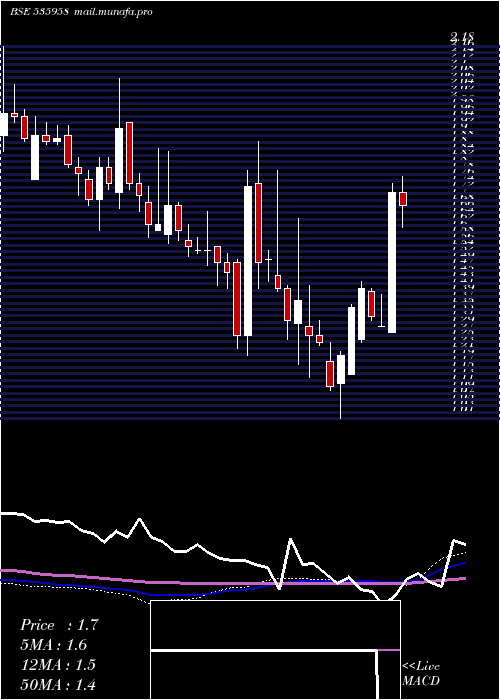Select the Price : 1.7 readout
The height and width of the screenshot is (700, 500).
[58, 625]
